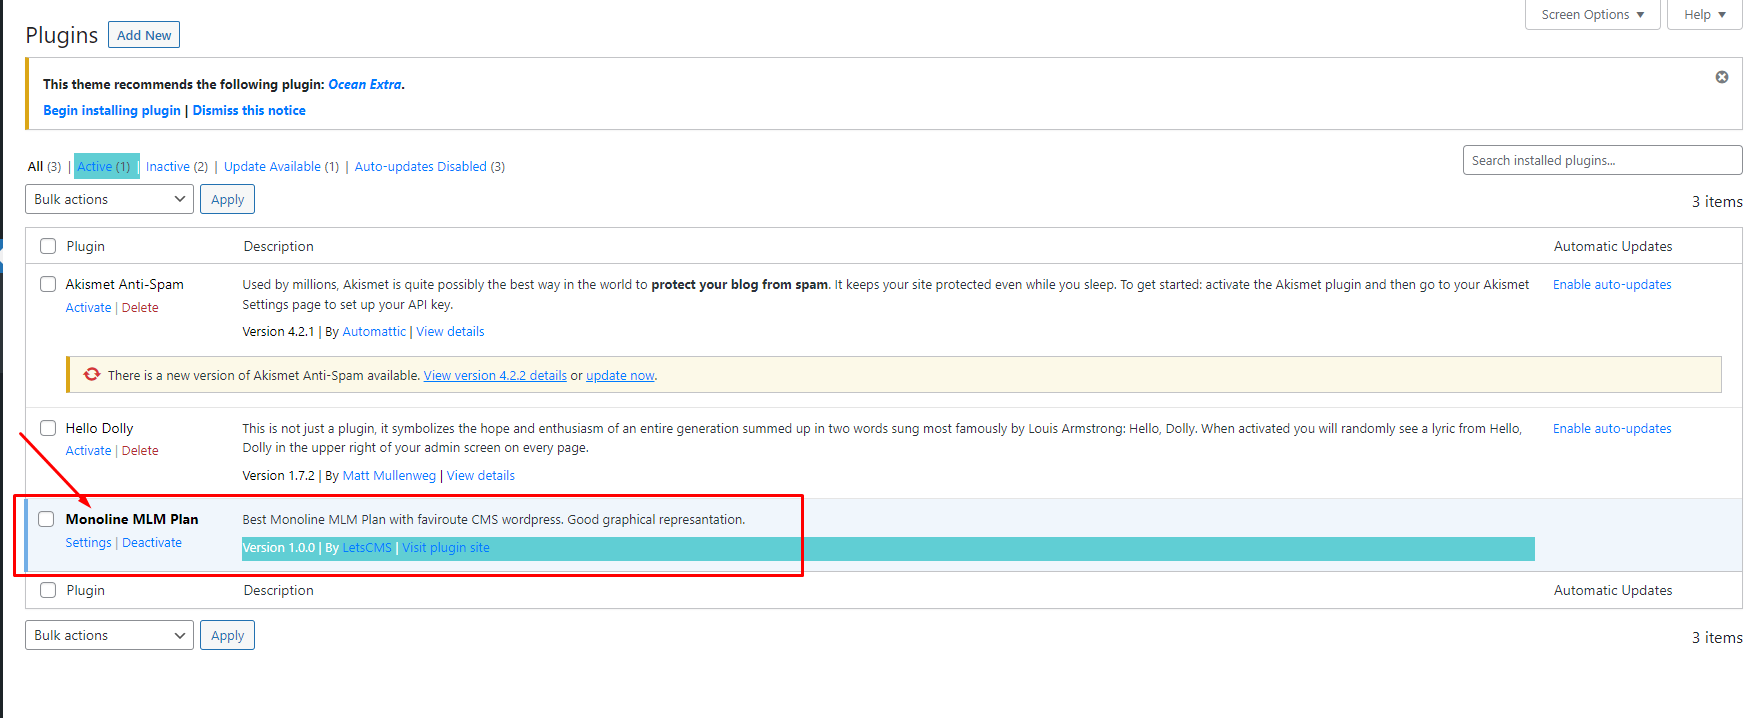Open the bottom Bulk actions dropdown

pos(109,635)
